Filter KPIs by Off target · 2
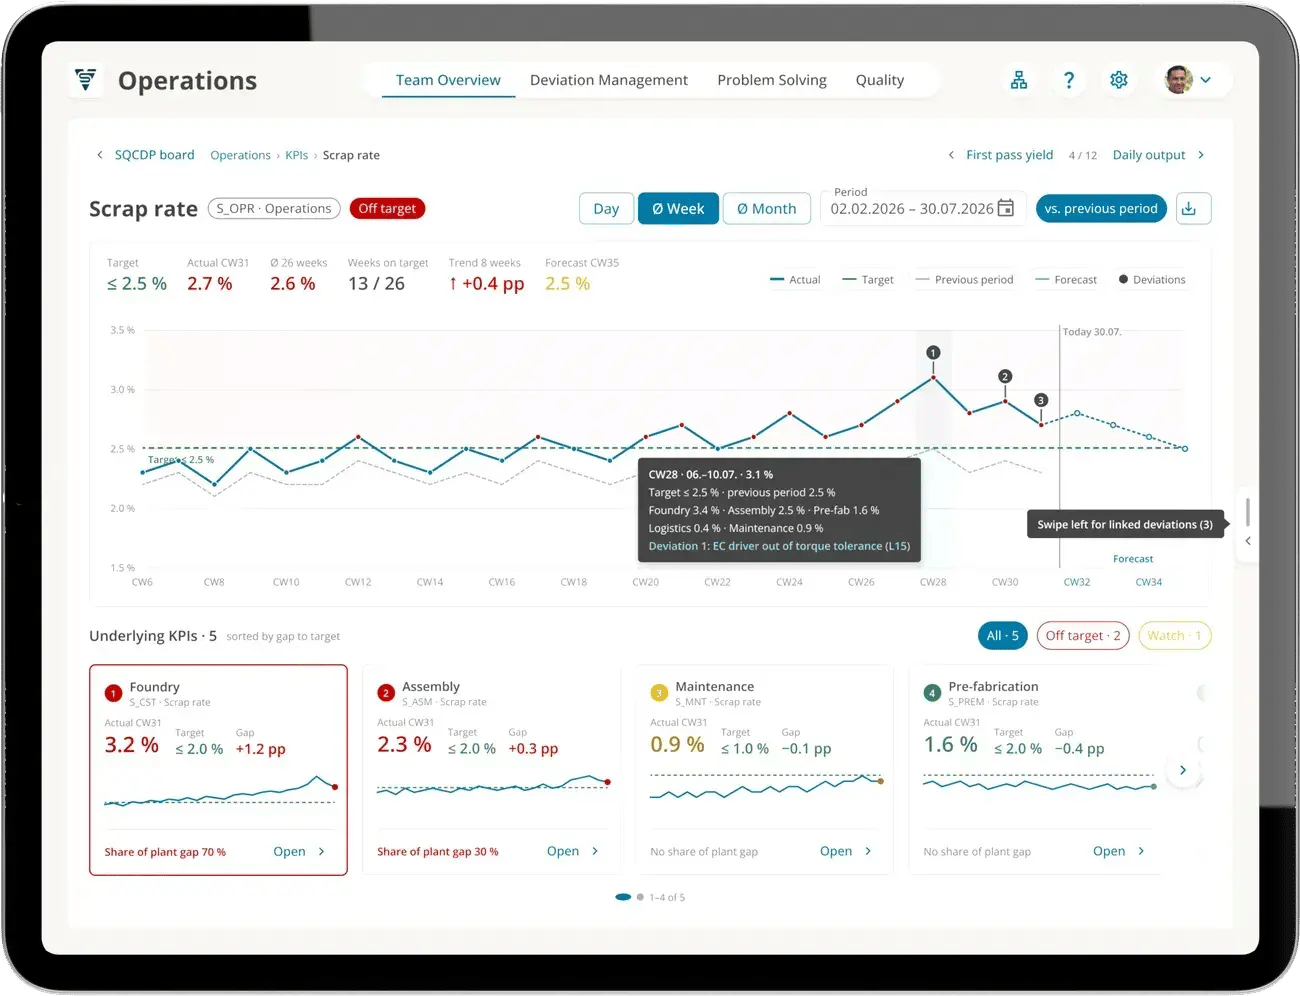Screen dimensions: 1300x996 tap(1083, 635)
